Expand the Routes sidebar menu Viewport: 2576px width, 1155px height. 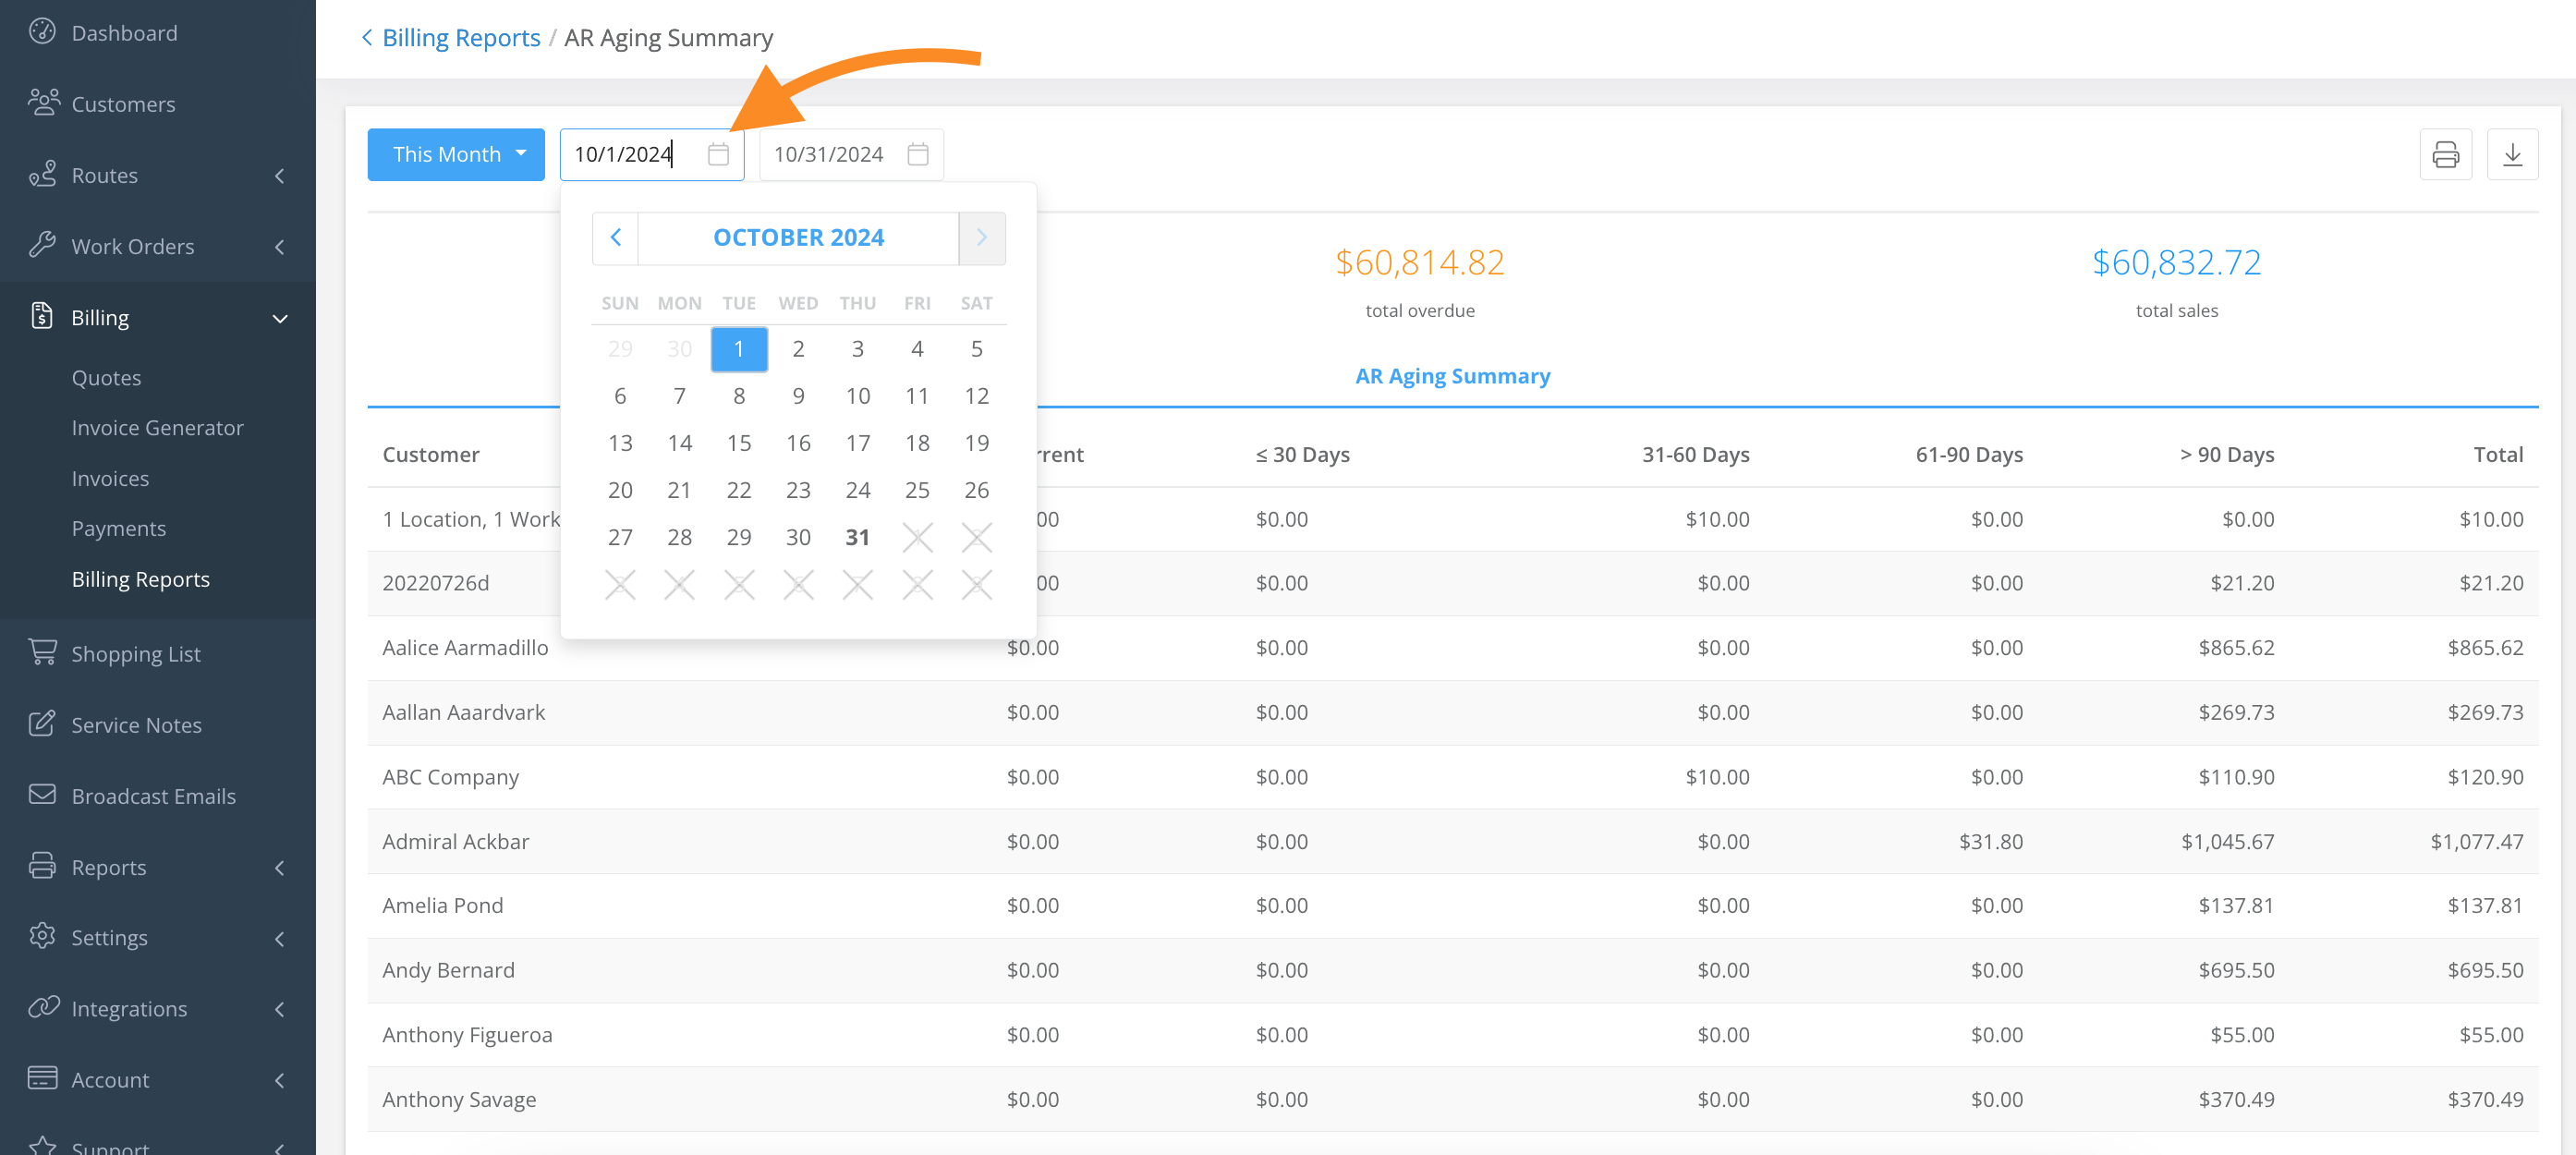[x=280, y=175]
